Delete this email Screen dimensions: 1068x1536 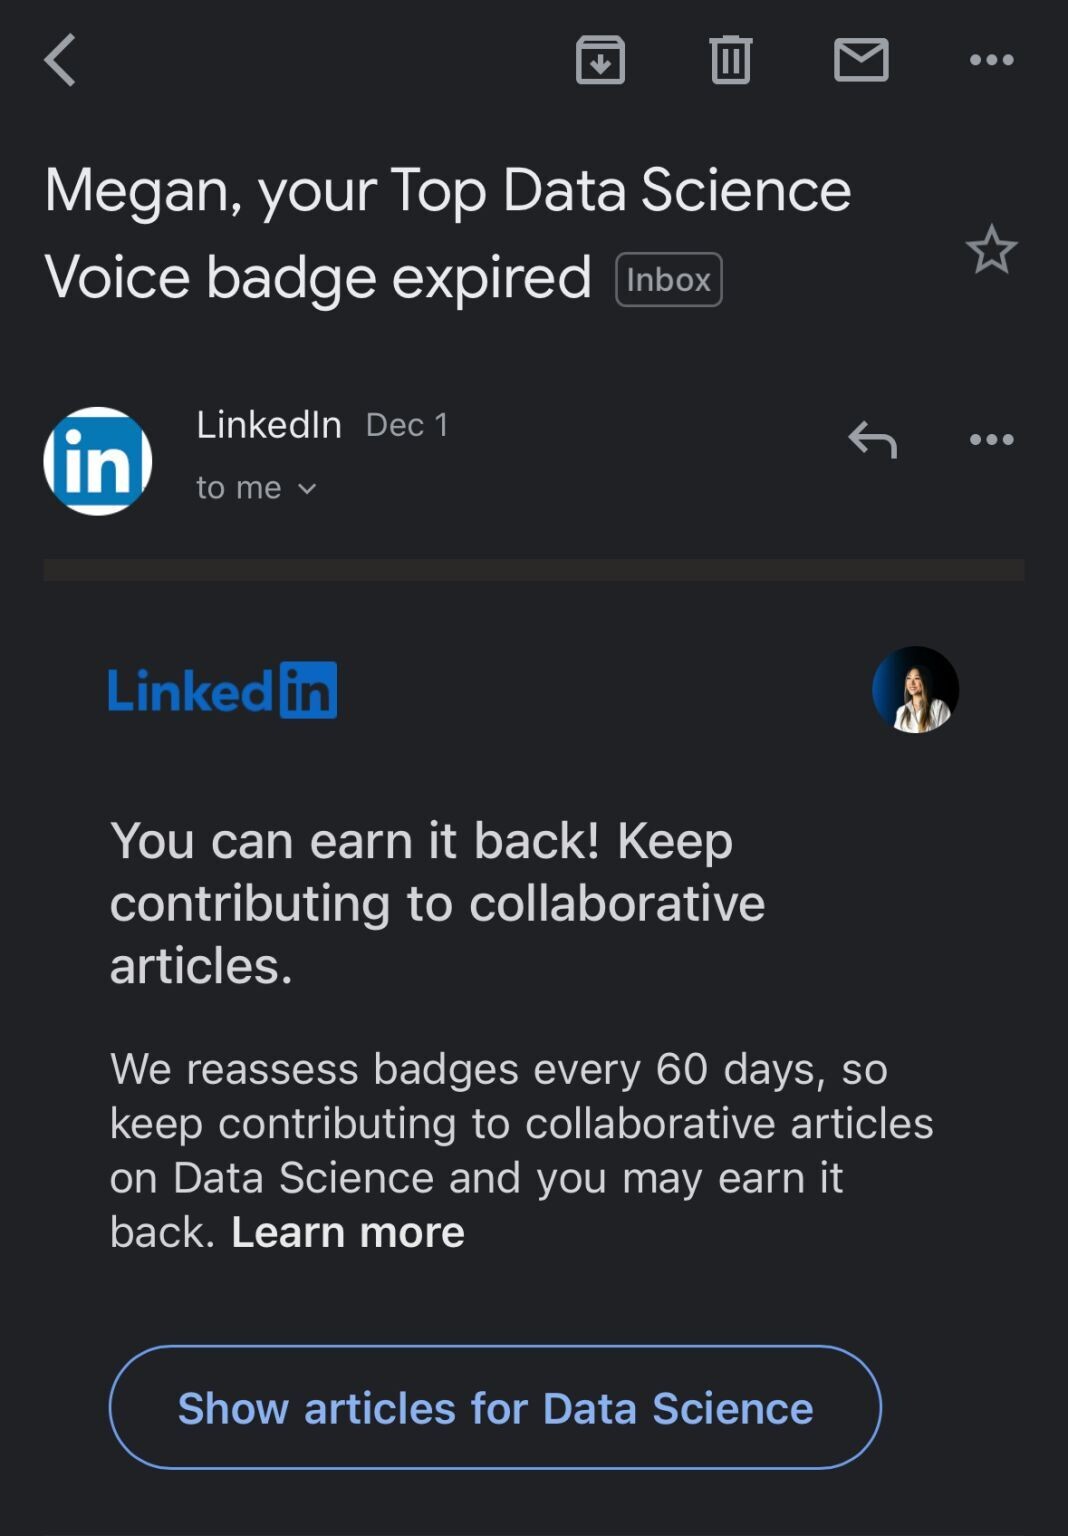[x=730, y=60]
